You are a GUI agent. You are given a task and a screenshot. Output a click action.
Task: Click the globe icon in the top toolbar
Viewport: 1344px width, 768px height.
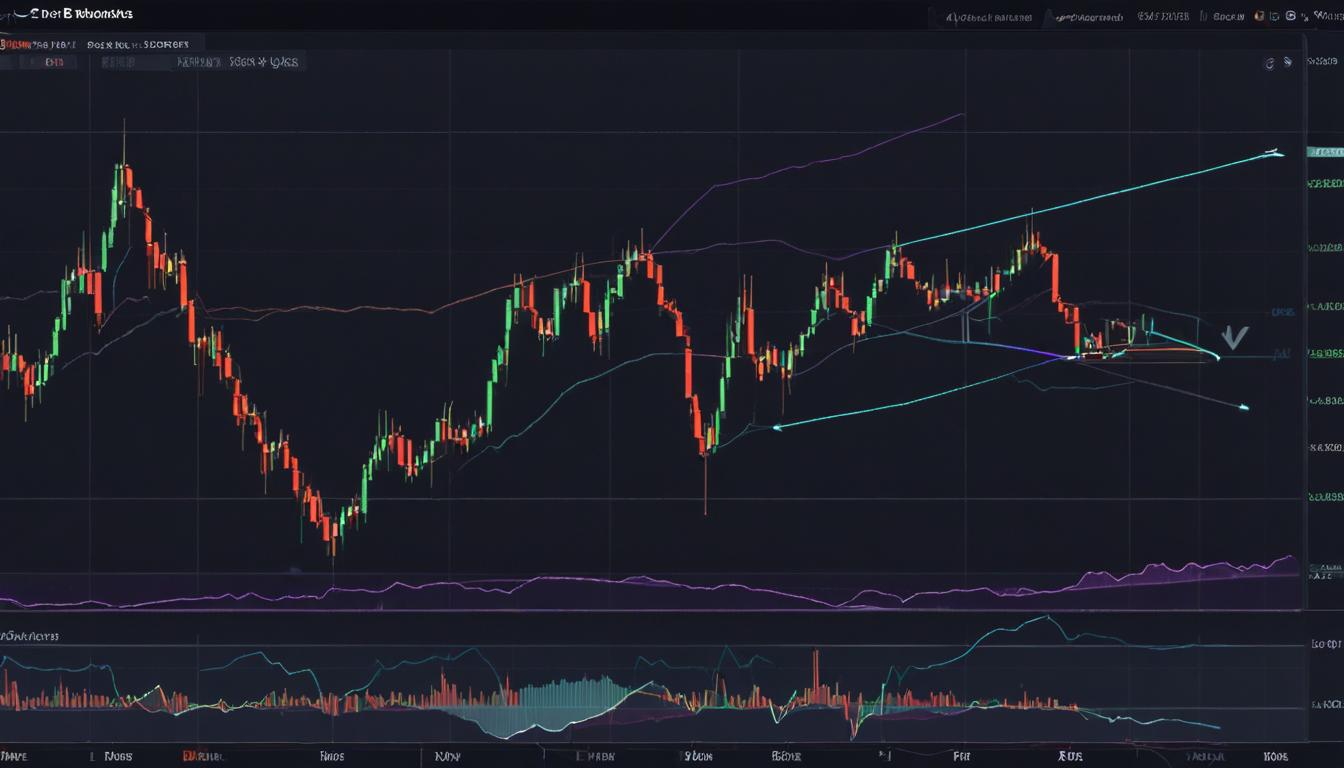[x=1290, y=16]
